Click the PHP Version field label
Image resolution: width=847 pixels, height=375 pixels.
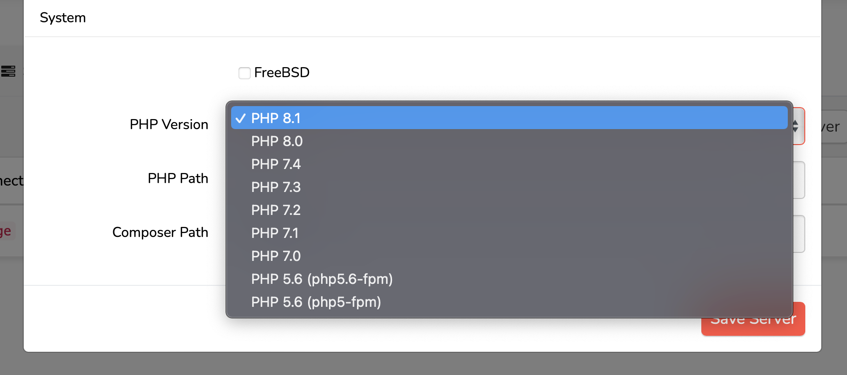point(169,125)
